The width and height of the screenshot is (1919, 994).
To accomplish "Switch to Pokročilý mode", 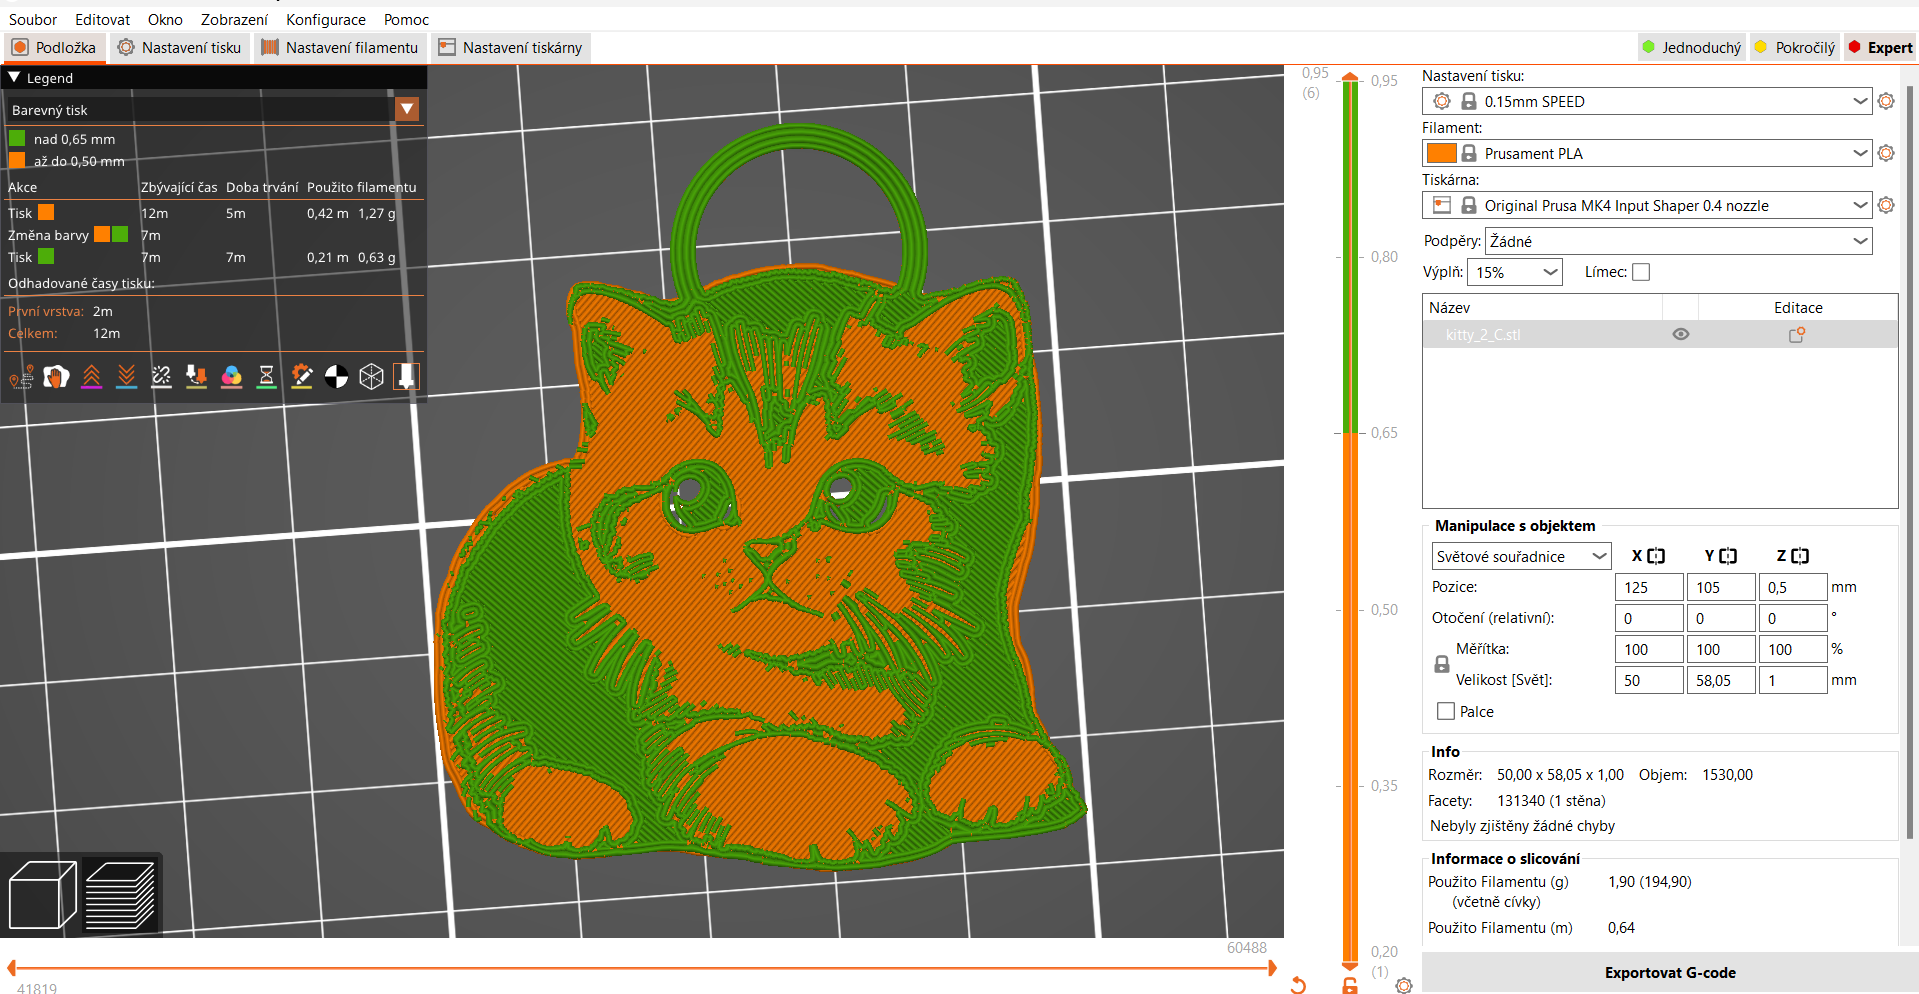I will 1795,47.
